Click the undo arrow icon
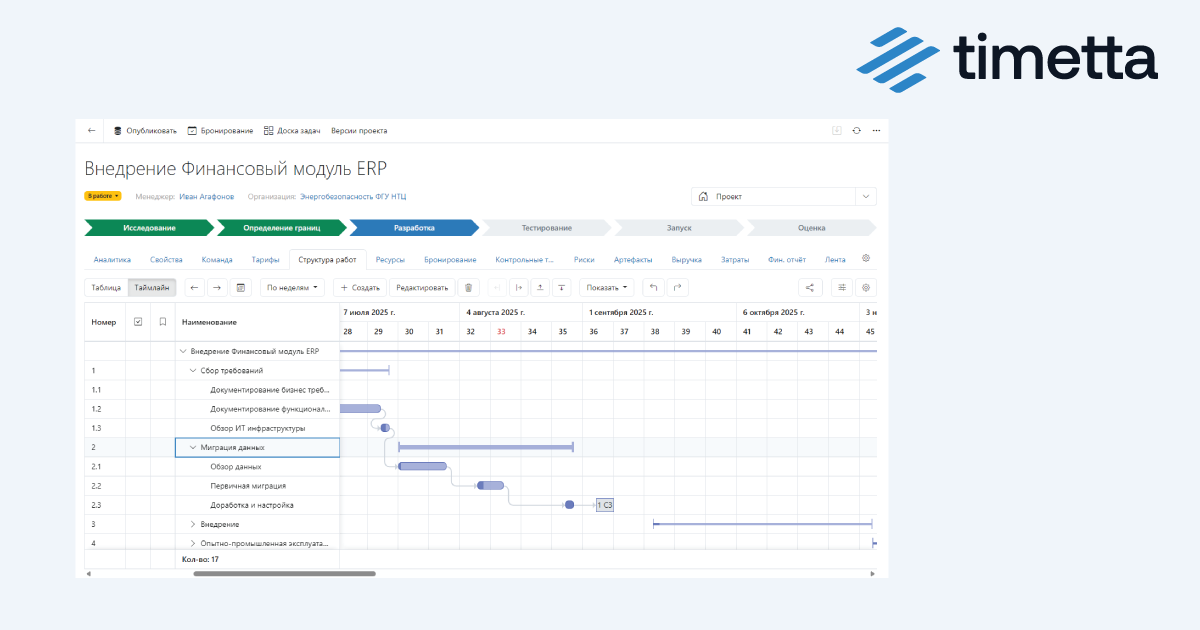The width and height of the screenshot is (1200, 630). tap(653, 288)
